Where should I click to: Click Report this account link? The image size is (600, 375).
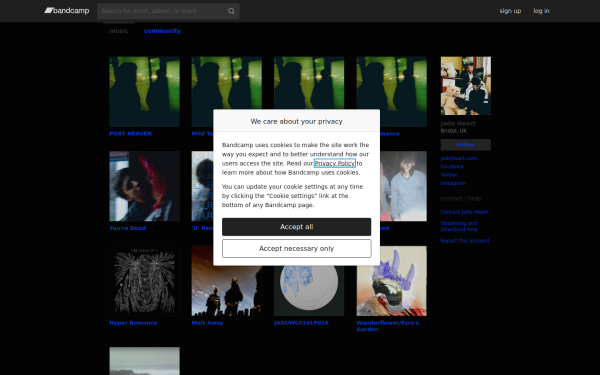[465, 241]
